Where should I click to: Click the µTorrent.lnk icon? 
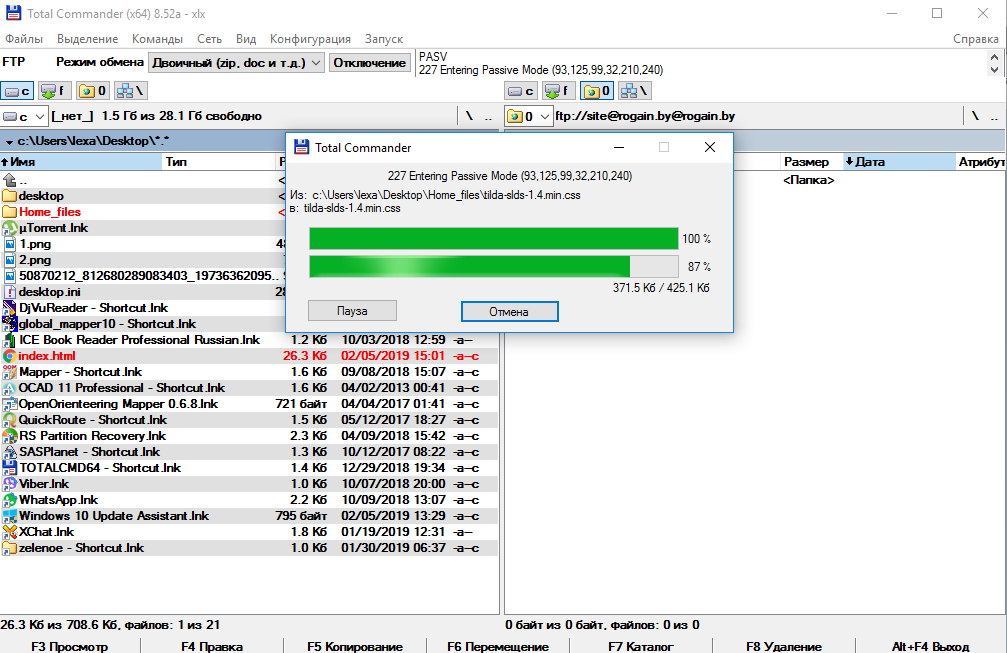(x=10, y=228)
